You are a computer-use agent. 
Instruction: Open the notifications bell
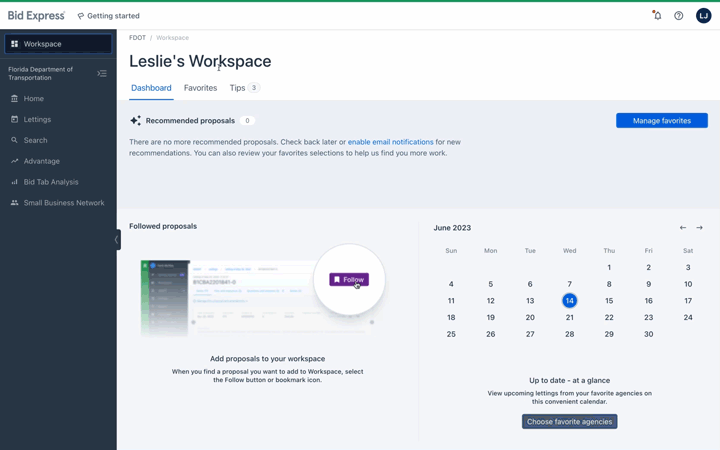pos(657,16)
